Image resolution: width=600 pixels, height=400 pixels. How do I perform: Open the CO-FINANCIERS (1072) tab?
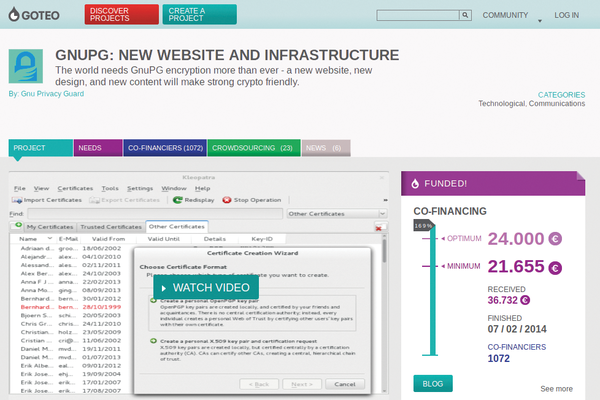click(x=165, y=148)
